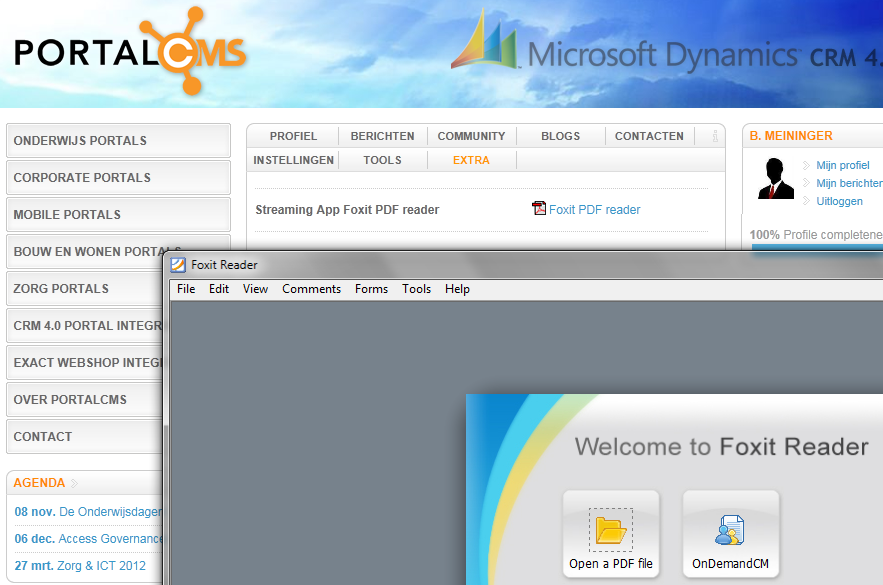
Task: Select the Extra tab
Action: [471, 160]
